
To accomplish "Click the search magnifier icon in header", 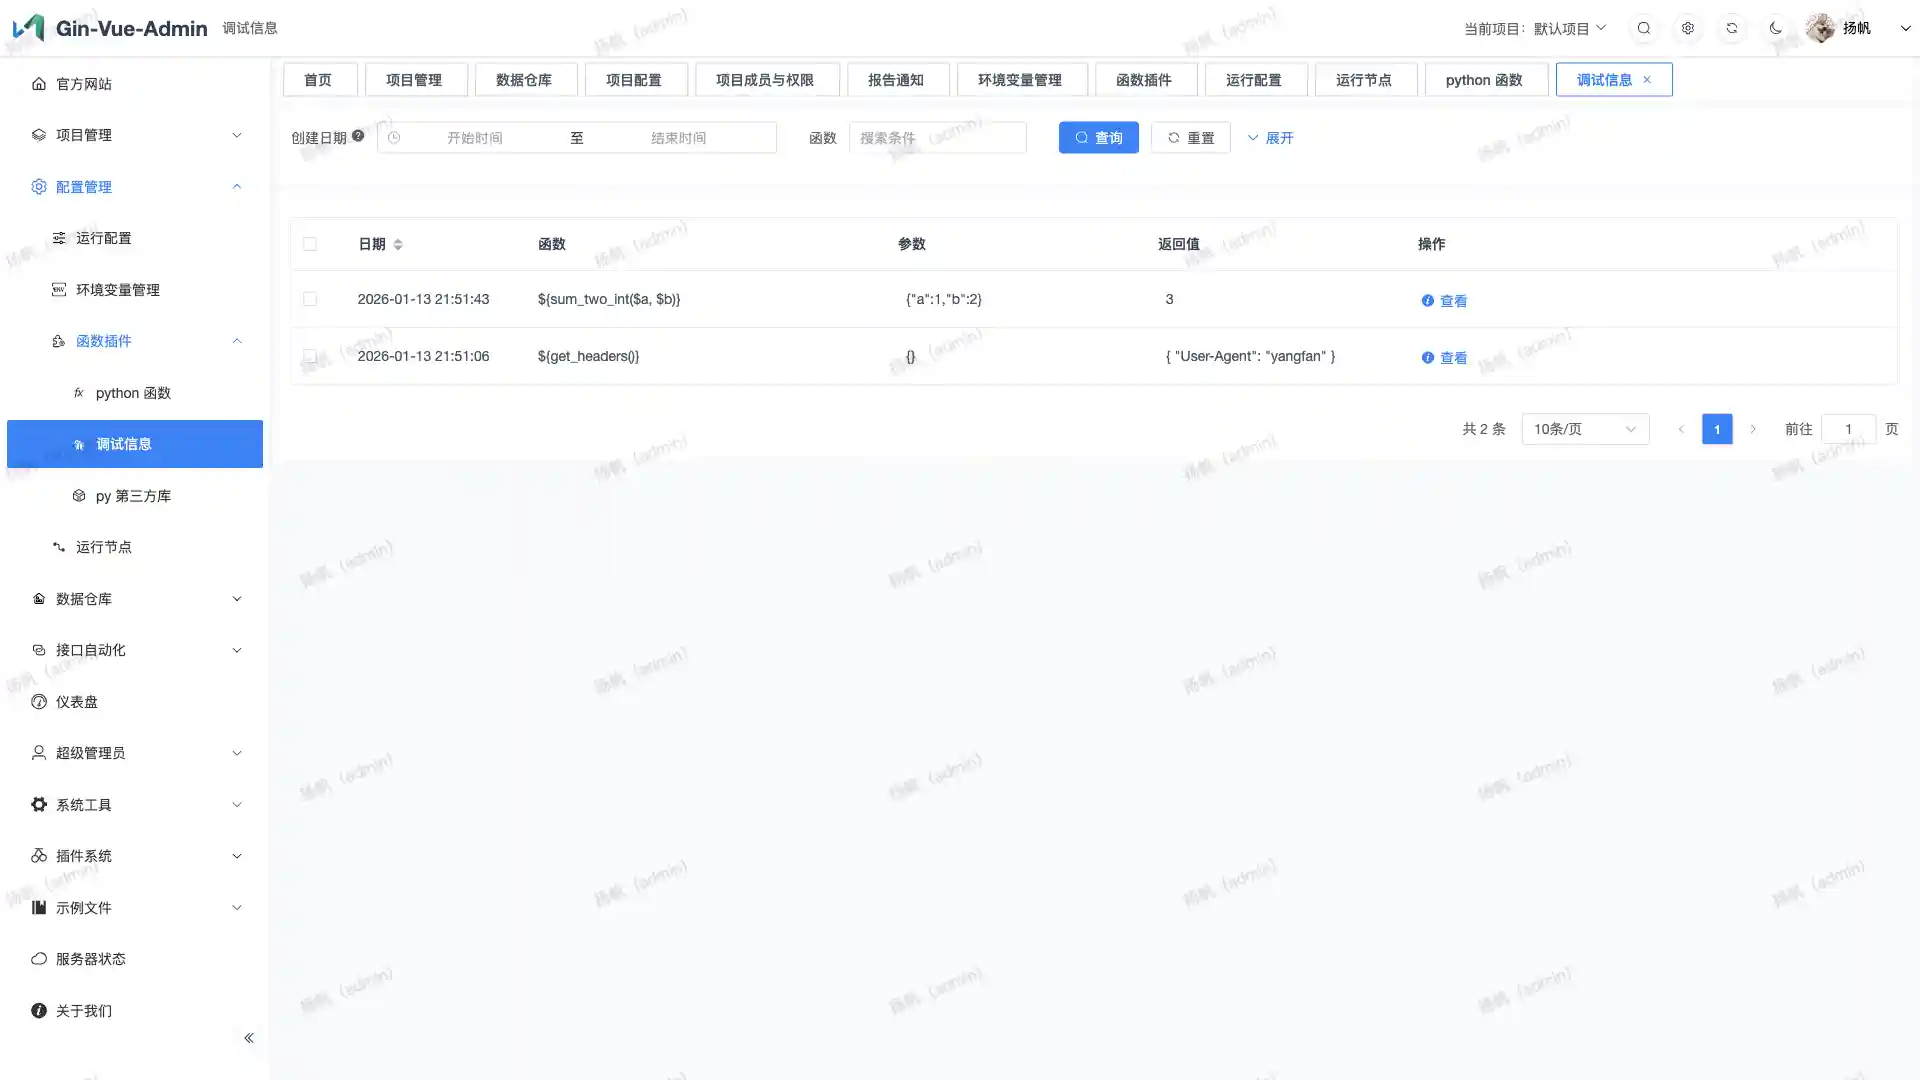I will tap(1644, 28).
